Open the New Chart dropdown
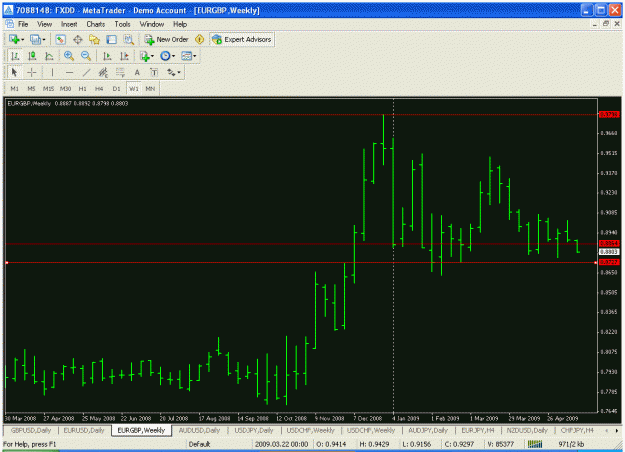Image resolution: width=625 pixels, height=452 pixels. click(17, 39)
